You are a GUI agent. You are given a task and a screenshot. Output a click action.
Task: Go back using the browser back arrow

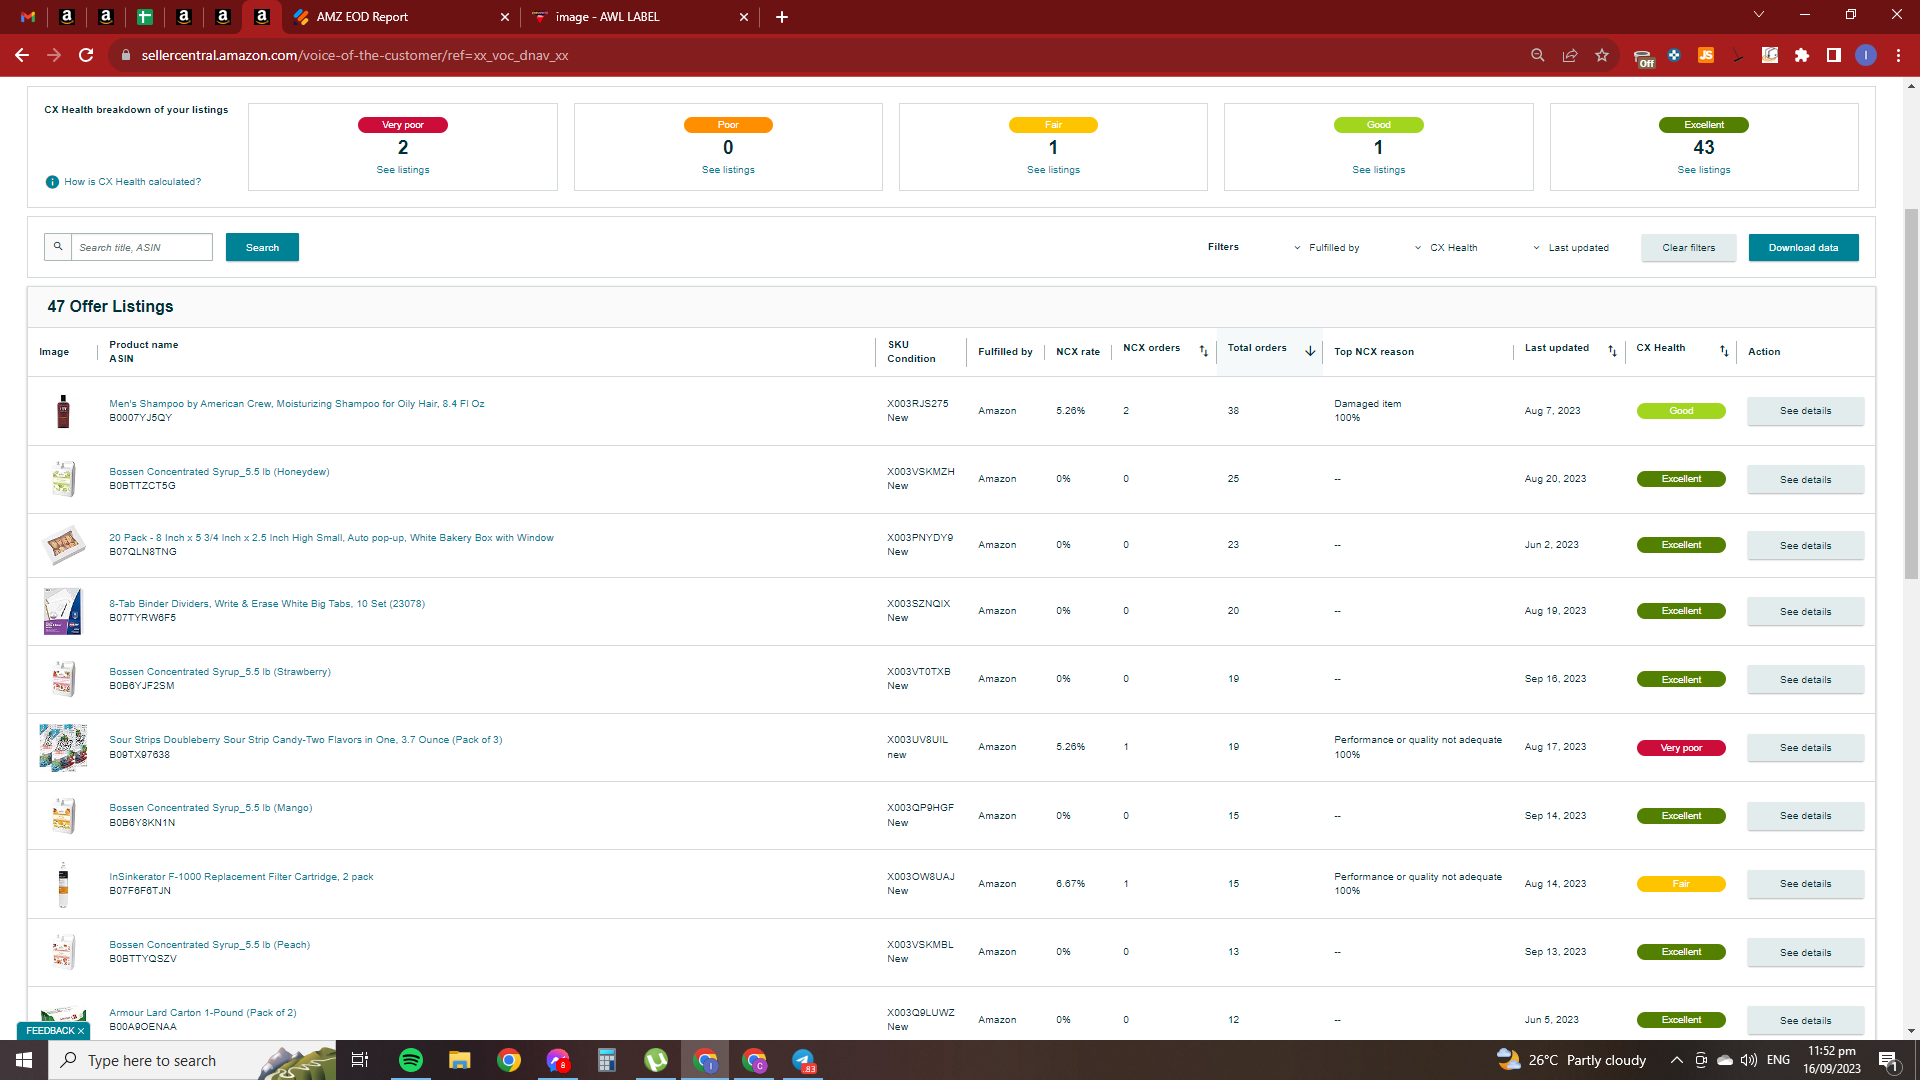22,55
